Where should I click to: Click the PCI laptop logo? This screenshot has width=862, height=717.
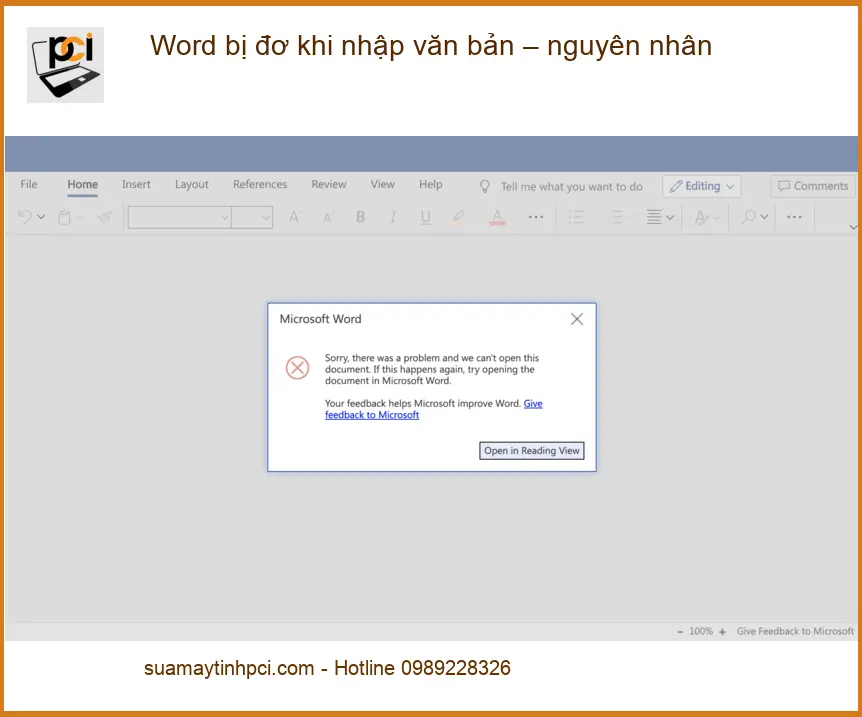coord(65,65)
